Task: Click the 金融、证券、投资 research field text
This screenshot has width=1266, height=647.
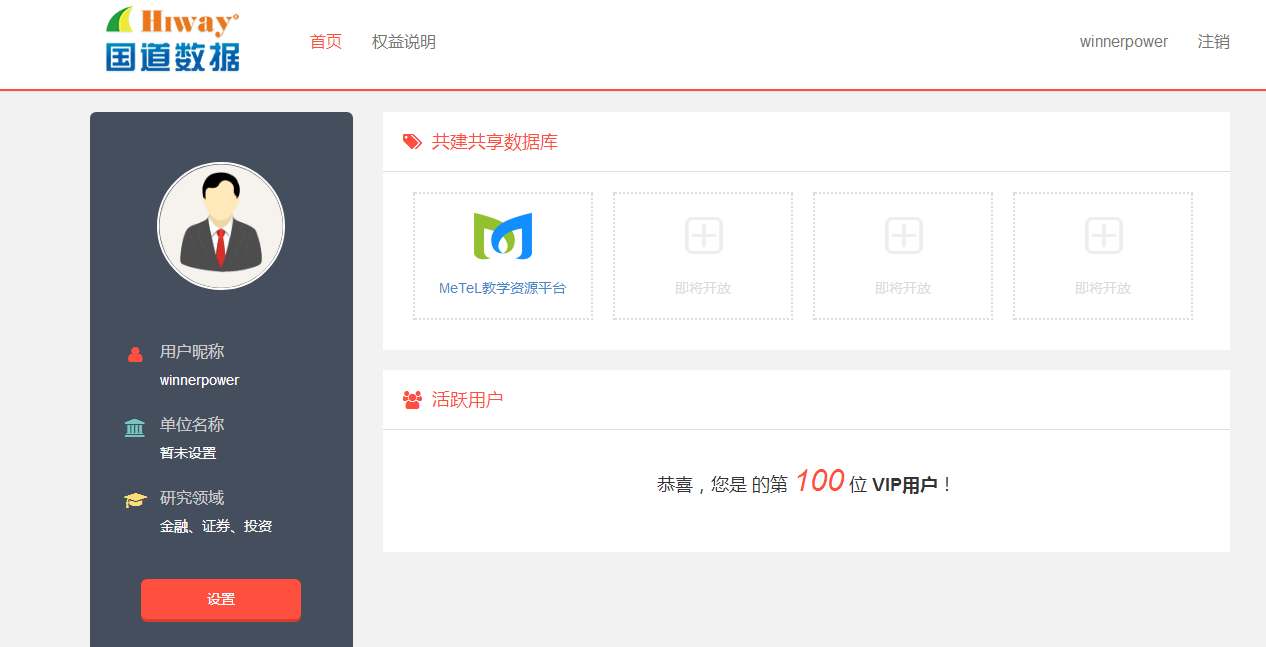Action: coord(216,526)
